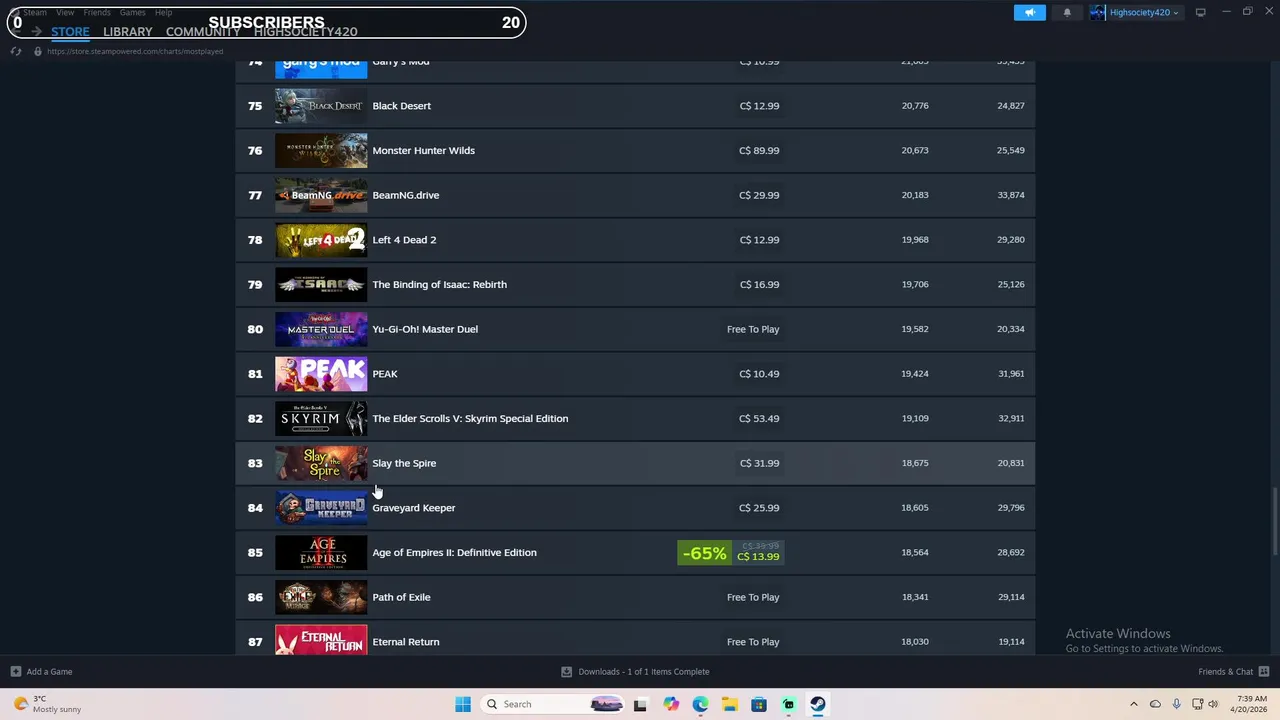Open the notifications bell icon
This screenshot has width=1280, height=720.
[1067, 12]
